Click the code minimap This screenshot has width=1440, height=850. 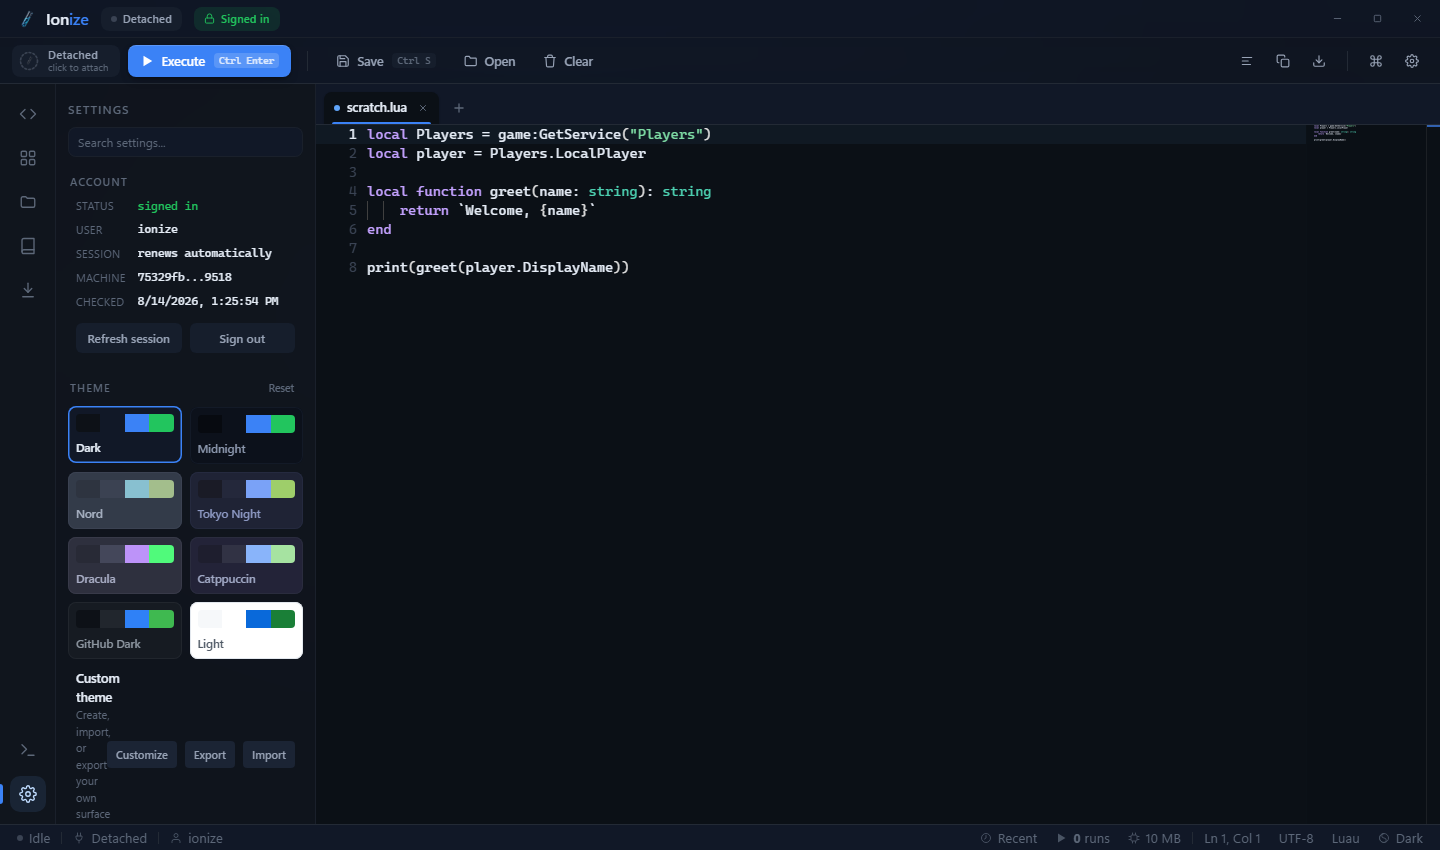pyautogui.click(x=1335, y=133)
